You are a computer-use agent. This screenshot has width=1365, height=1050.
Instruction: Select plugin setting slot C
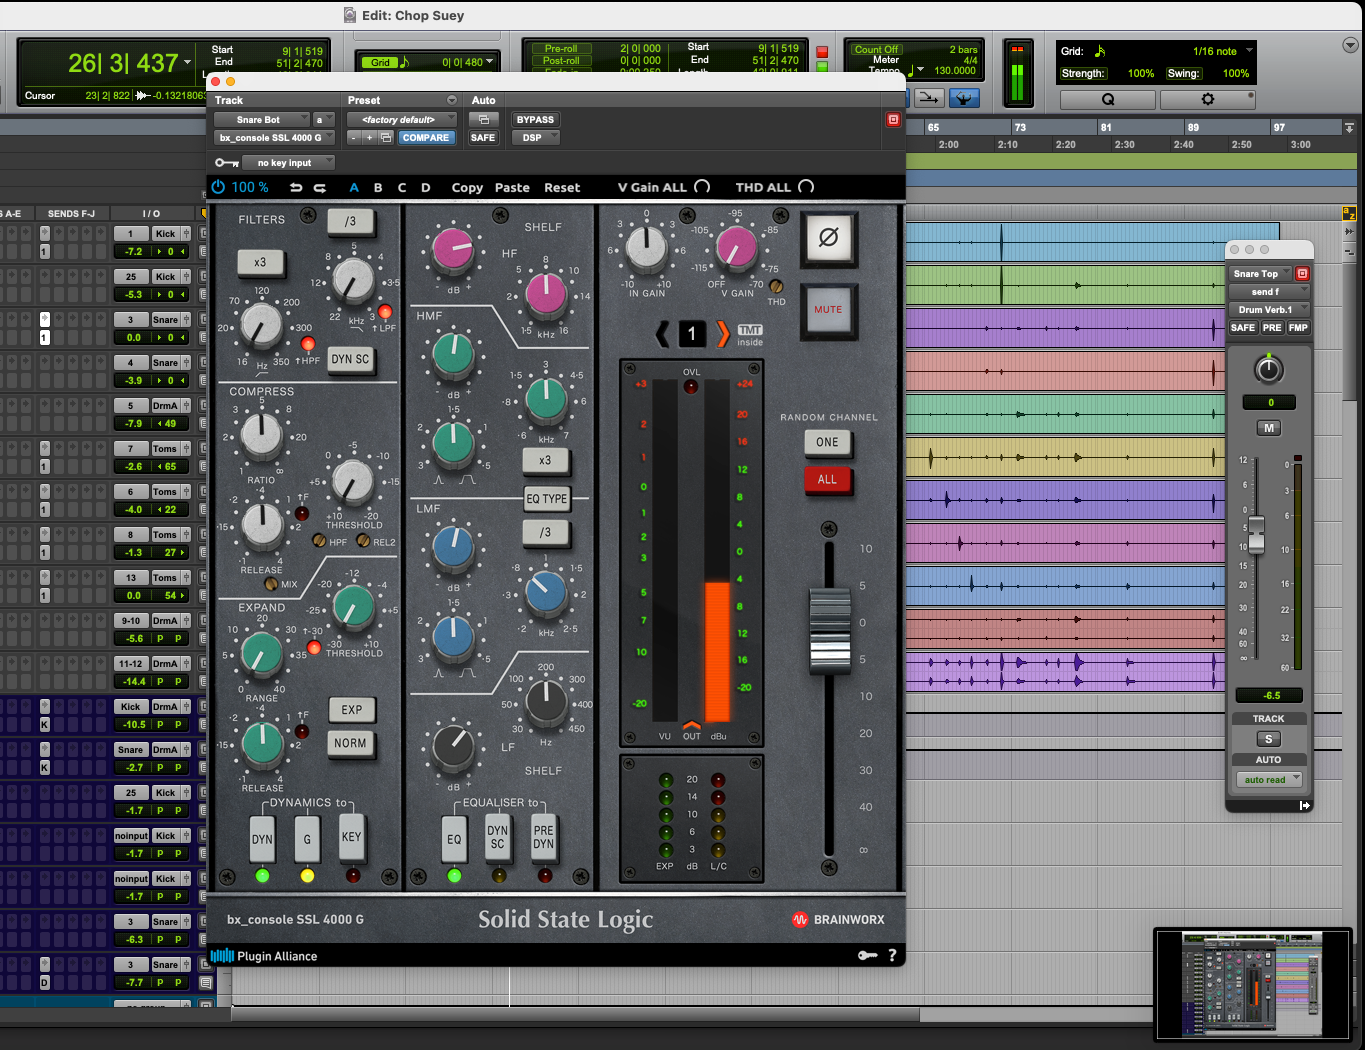(402, 187)
